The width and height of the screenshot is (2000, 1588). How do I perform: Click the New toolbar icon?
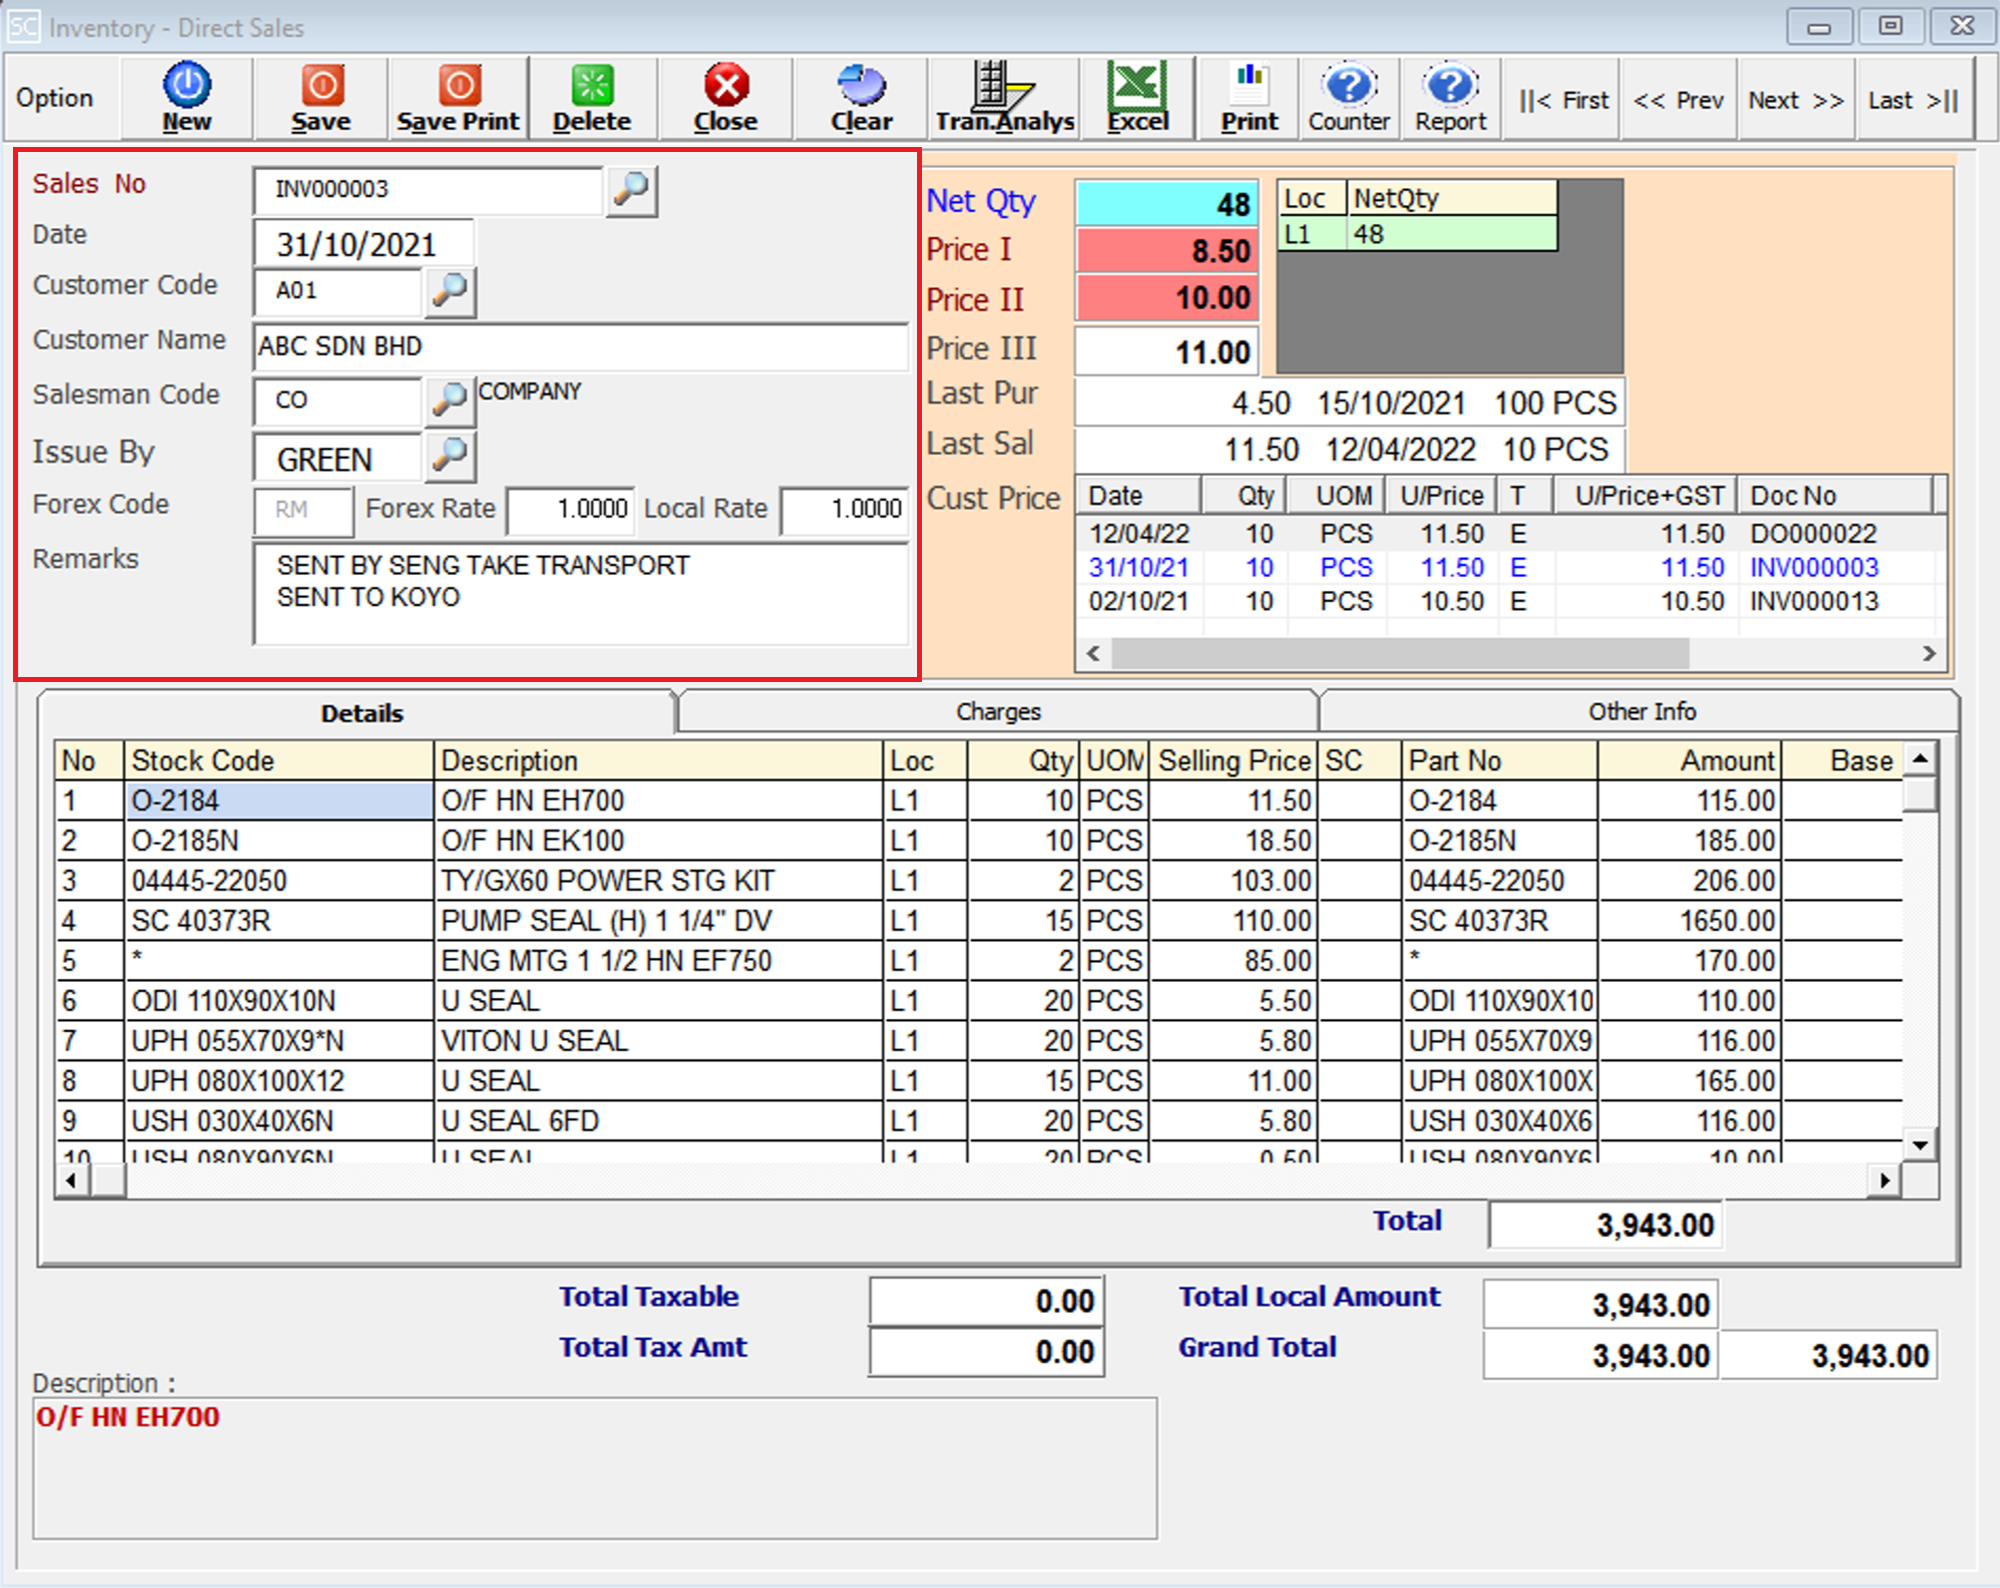(187, 98)
